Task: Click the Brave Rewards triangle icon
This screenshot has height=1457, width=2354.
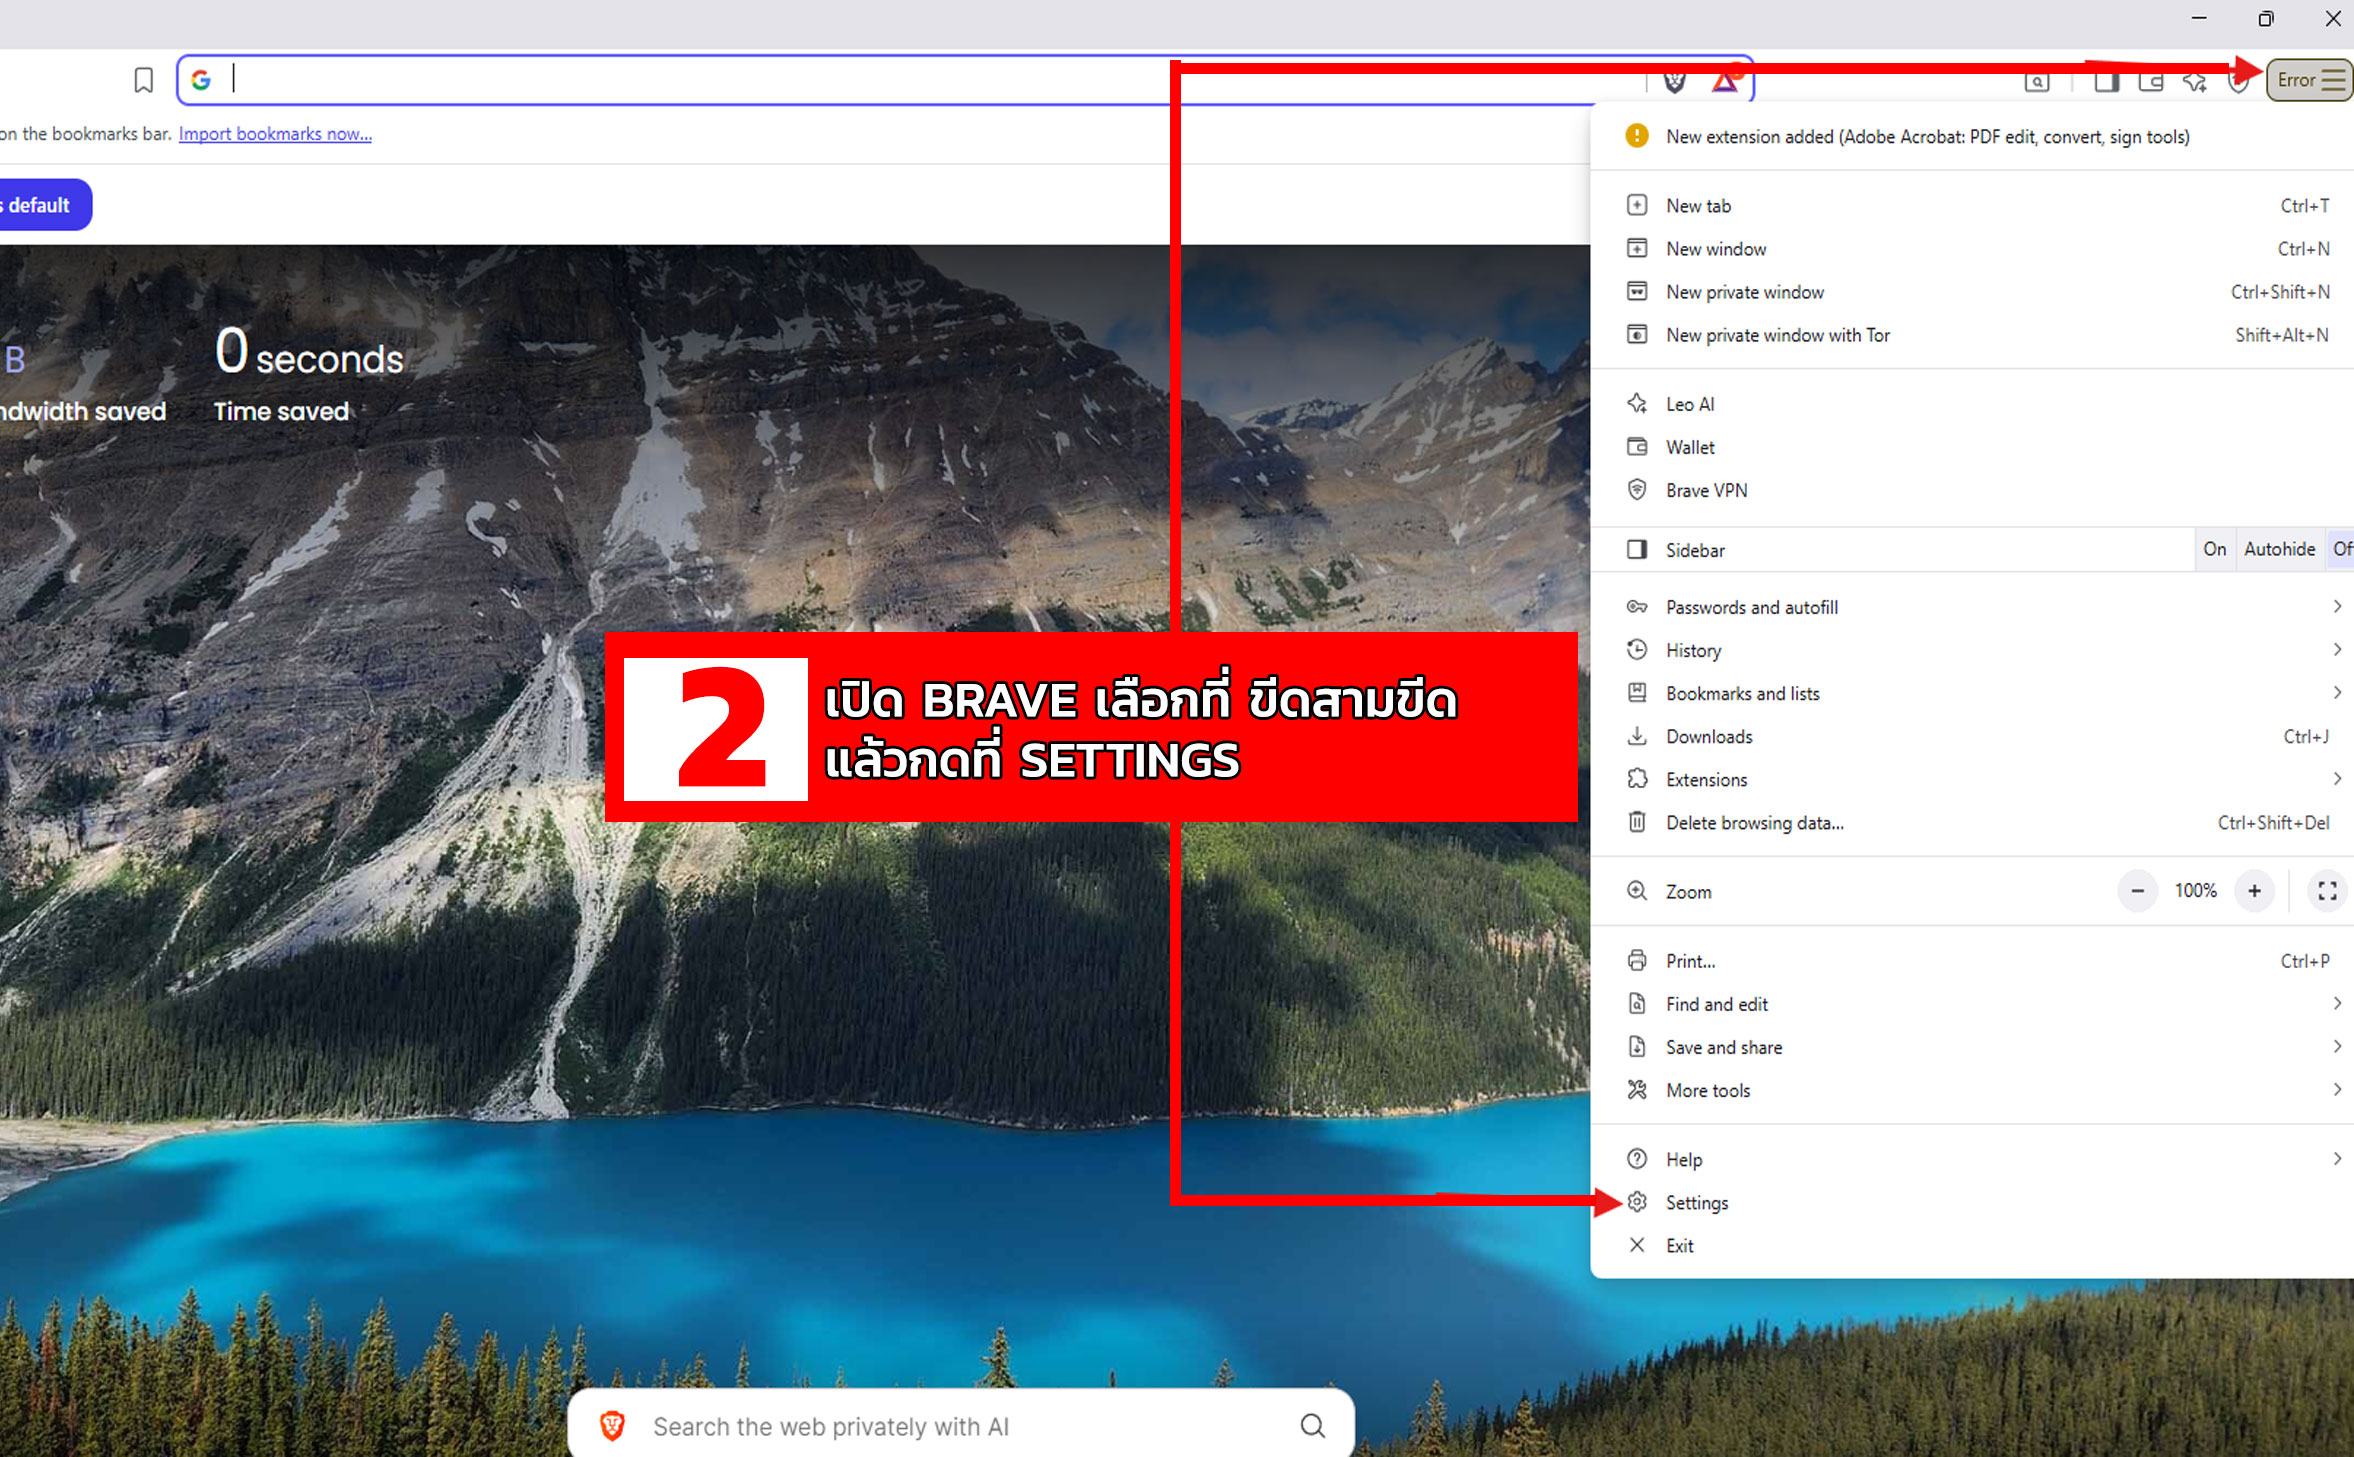Action: 1725,81
